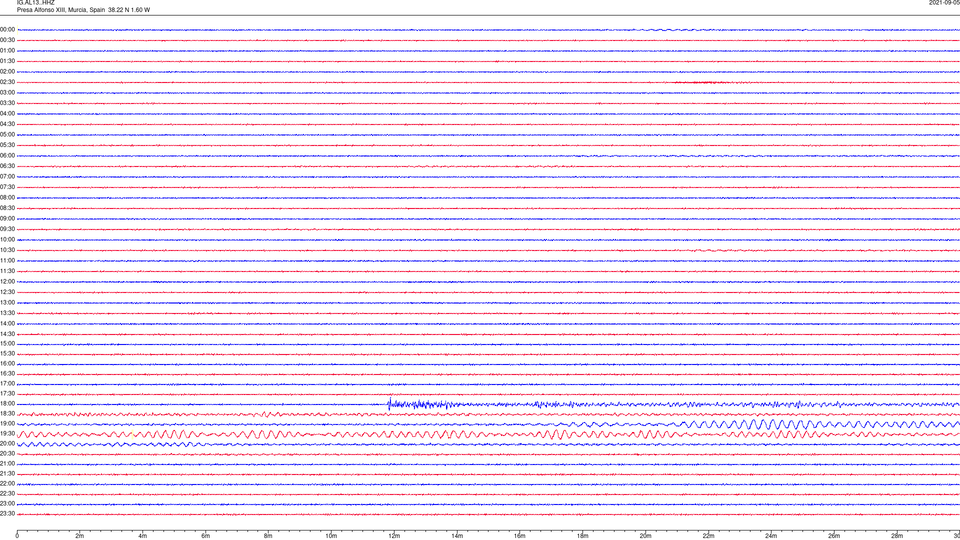Click the '00:00' row time label
This screenshot has width=960, height=540.
click(7, 29)
